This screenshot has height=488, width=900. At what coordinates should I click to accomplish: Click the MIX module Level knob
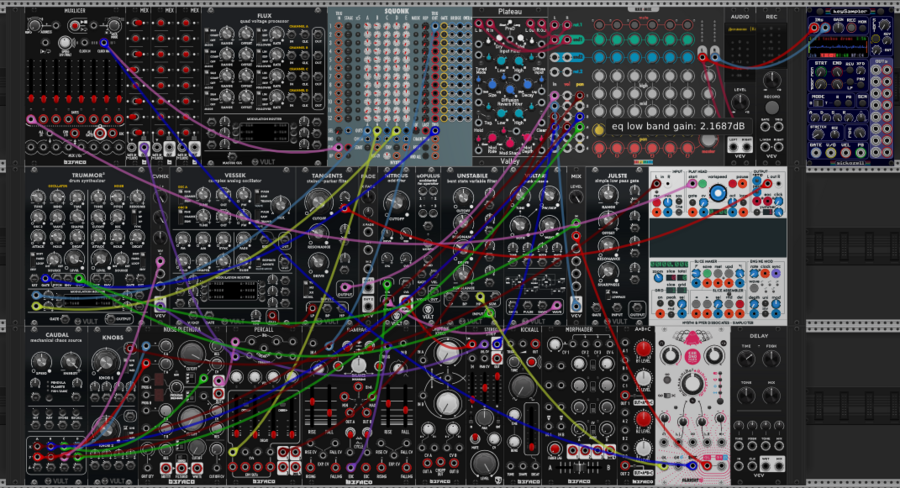point(576,199)
